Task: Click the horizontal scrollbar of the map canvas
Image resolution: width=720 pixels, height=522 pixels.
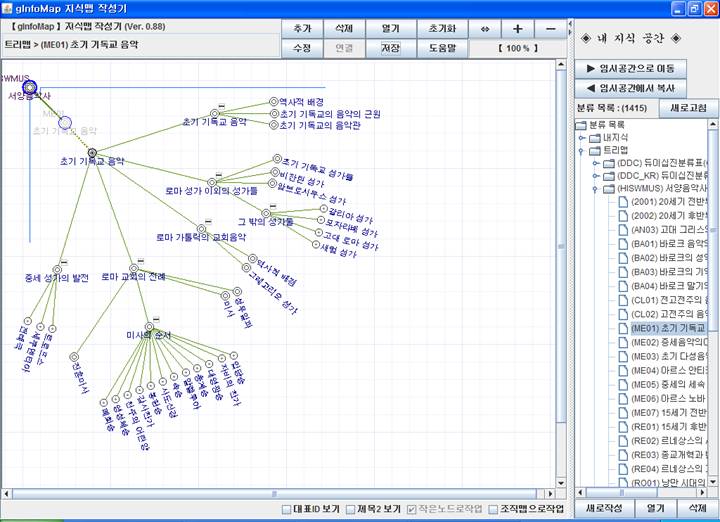Action: tap(280, 493)
